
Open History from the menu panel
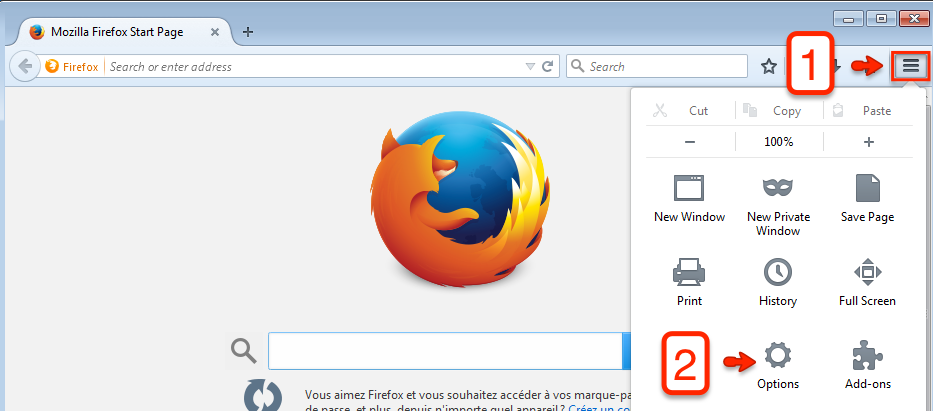tap(778, 283)
